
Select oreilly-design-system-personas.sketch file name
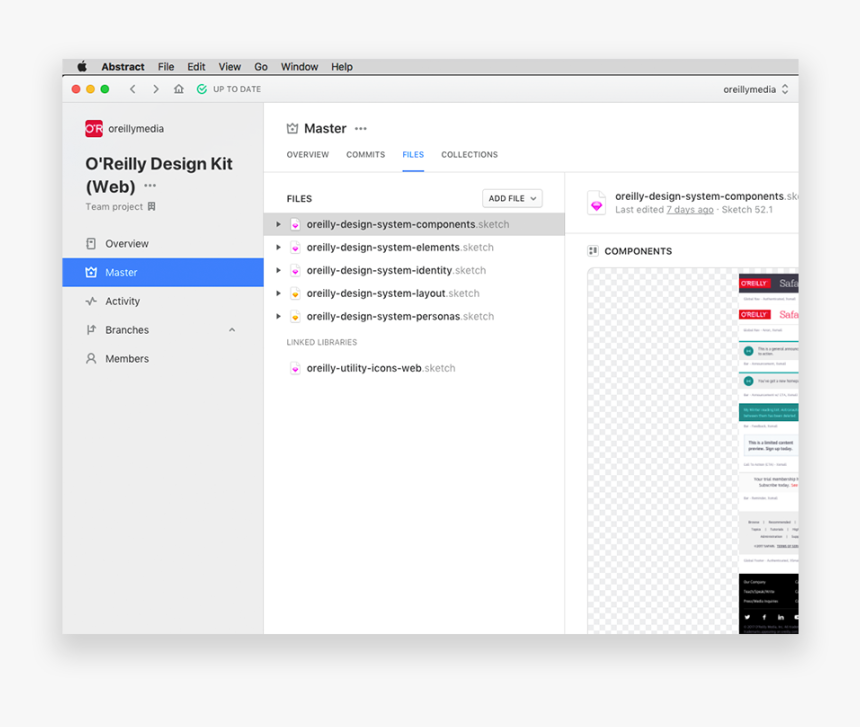point(400,316)
